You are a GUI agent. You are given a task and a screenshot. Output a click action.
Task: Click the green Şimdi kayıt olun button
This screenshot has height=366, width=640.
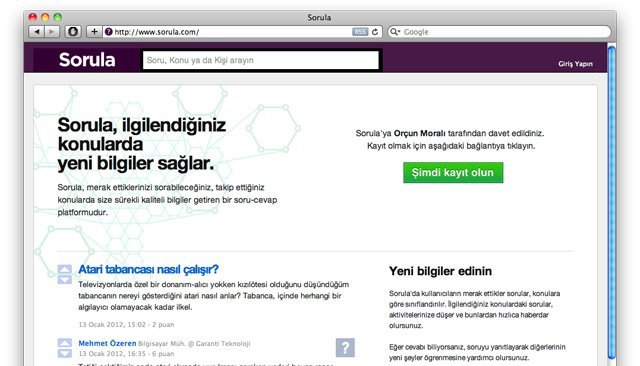(453, 173)
